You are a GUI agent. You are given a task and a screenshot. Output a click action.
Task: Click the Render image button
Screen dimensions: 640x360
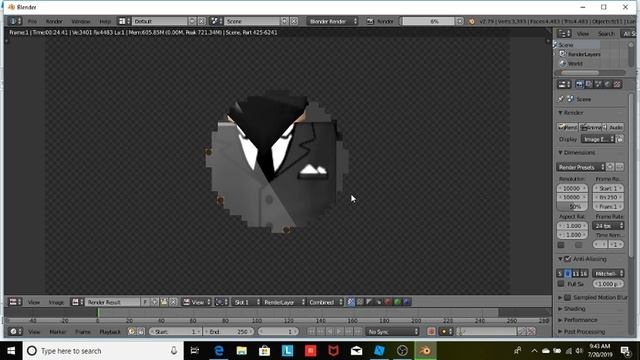tap(568, 127)
